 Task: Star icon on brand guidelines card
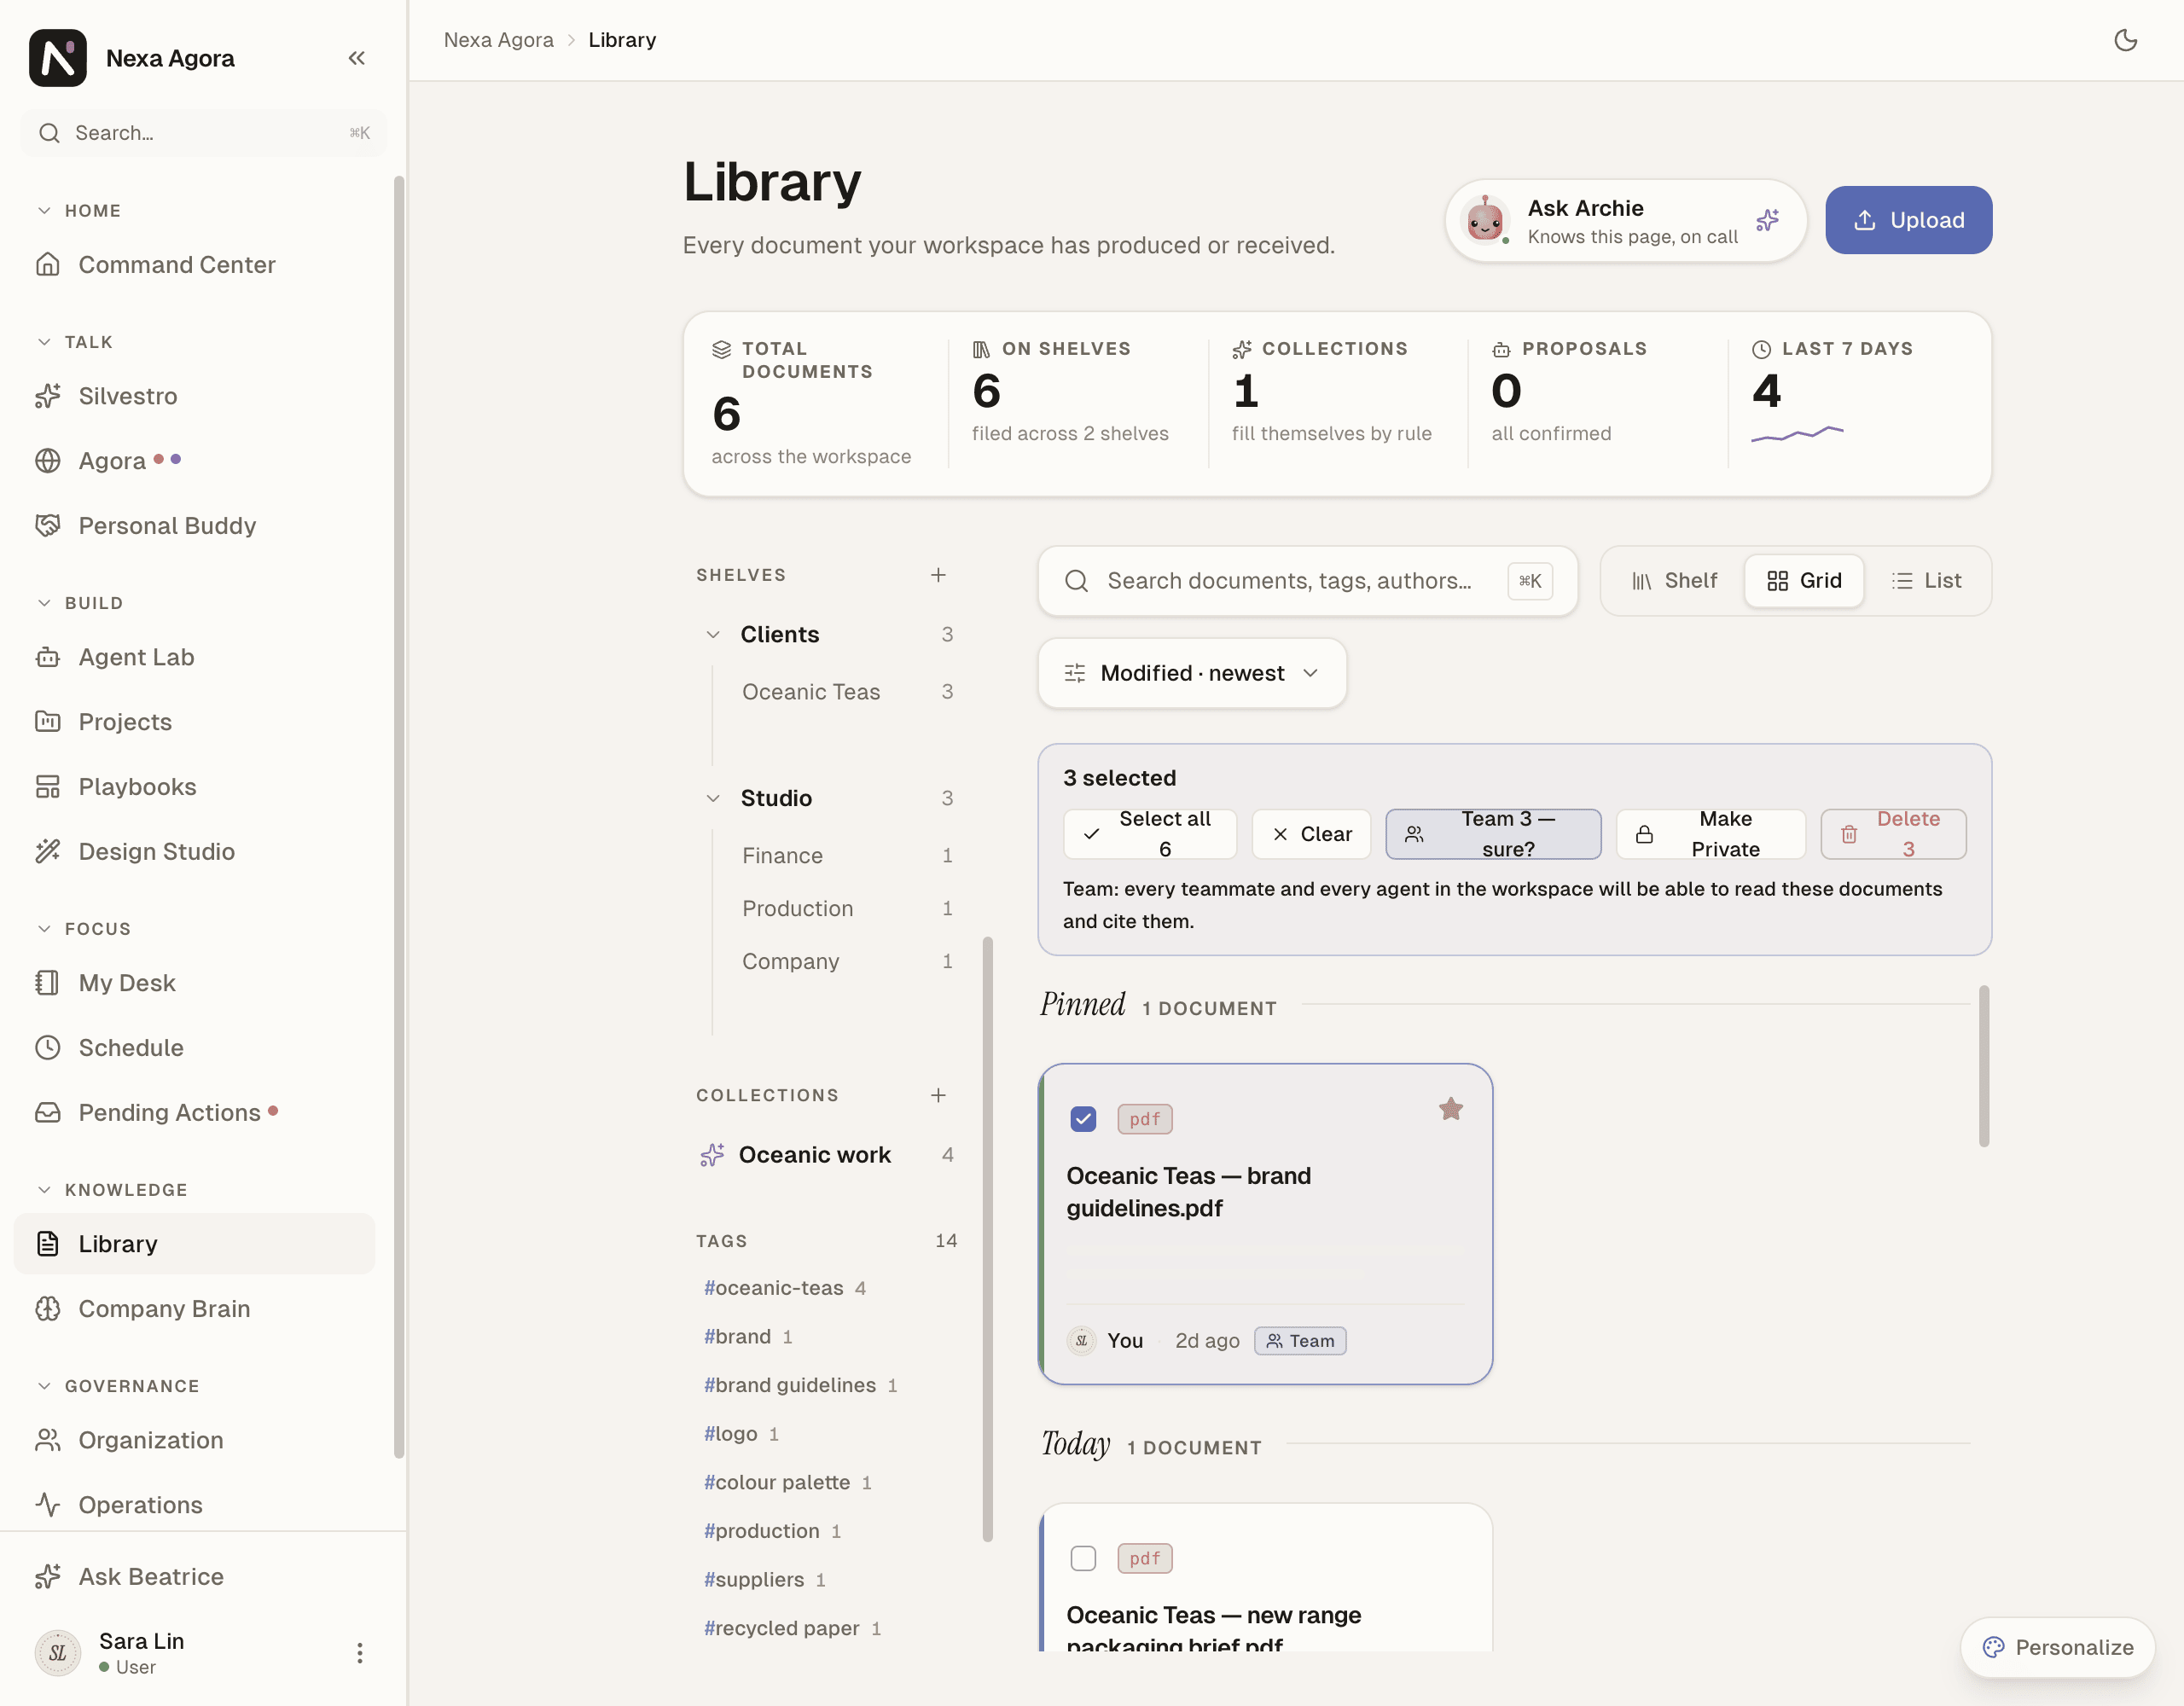tap(1451, 1109)
